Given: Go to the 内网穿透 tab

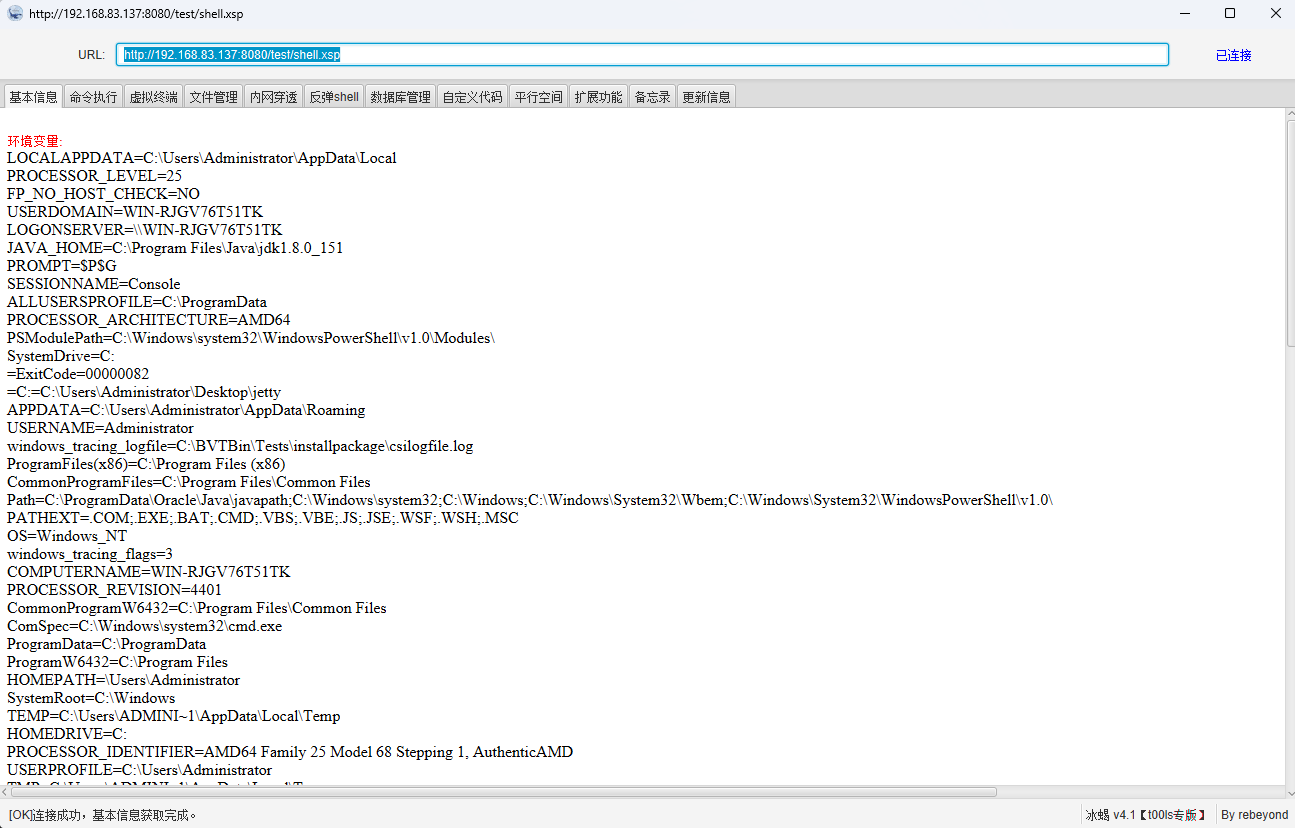Looking at the screenshot, I should tap(273, 97).
